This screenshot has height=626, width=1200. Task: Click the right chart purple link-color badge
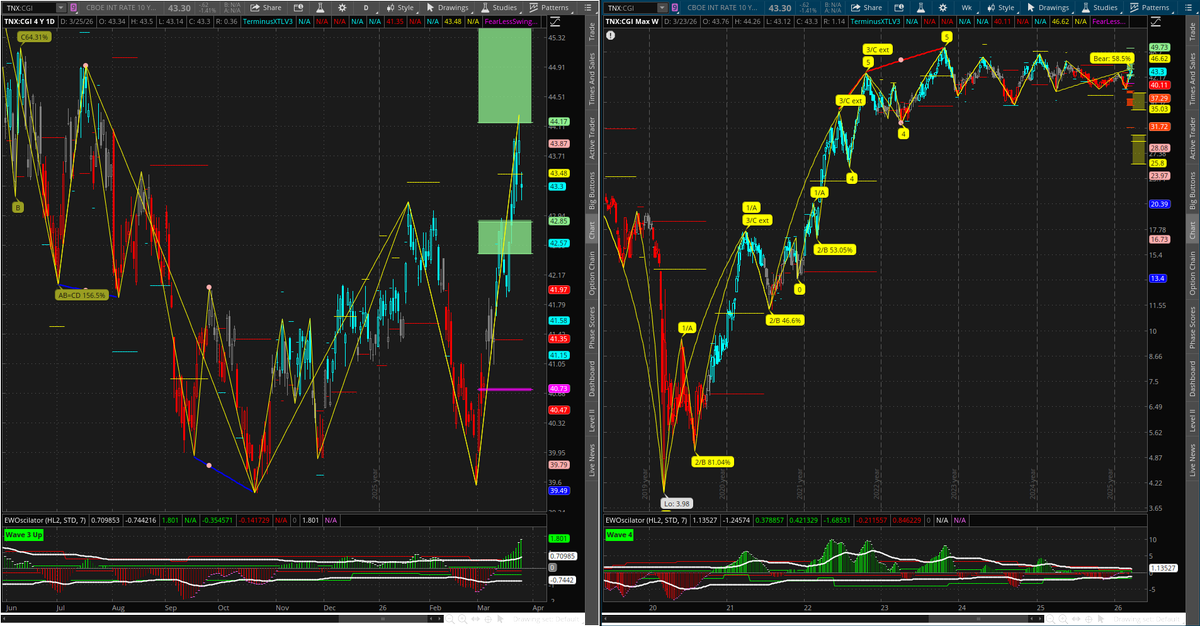click(x=674, y=8)
